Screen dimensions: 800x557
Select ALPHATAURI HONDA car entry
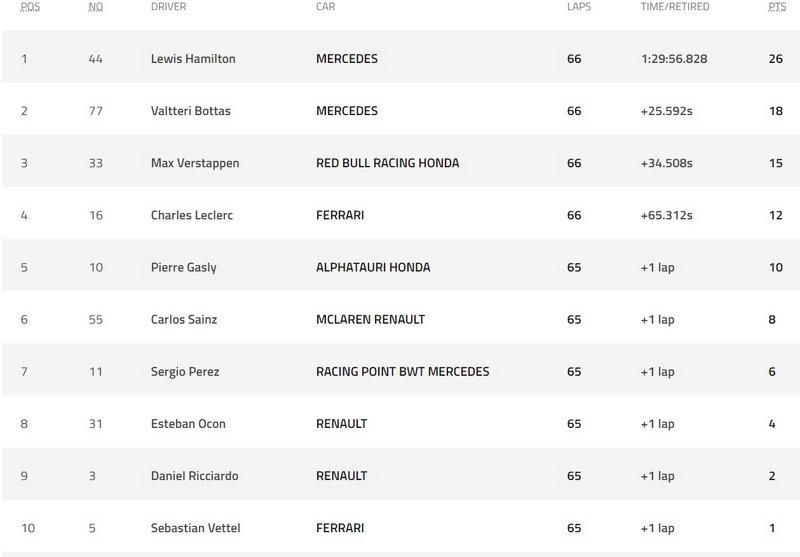(372, 267)
